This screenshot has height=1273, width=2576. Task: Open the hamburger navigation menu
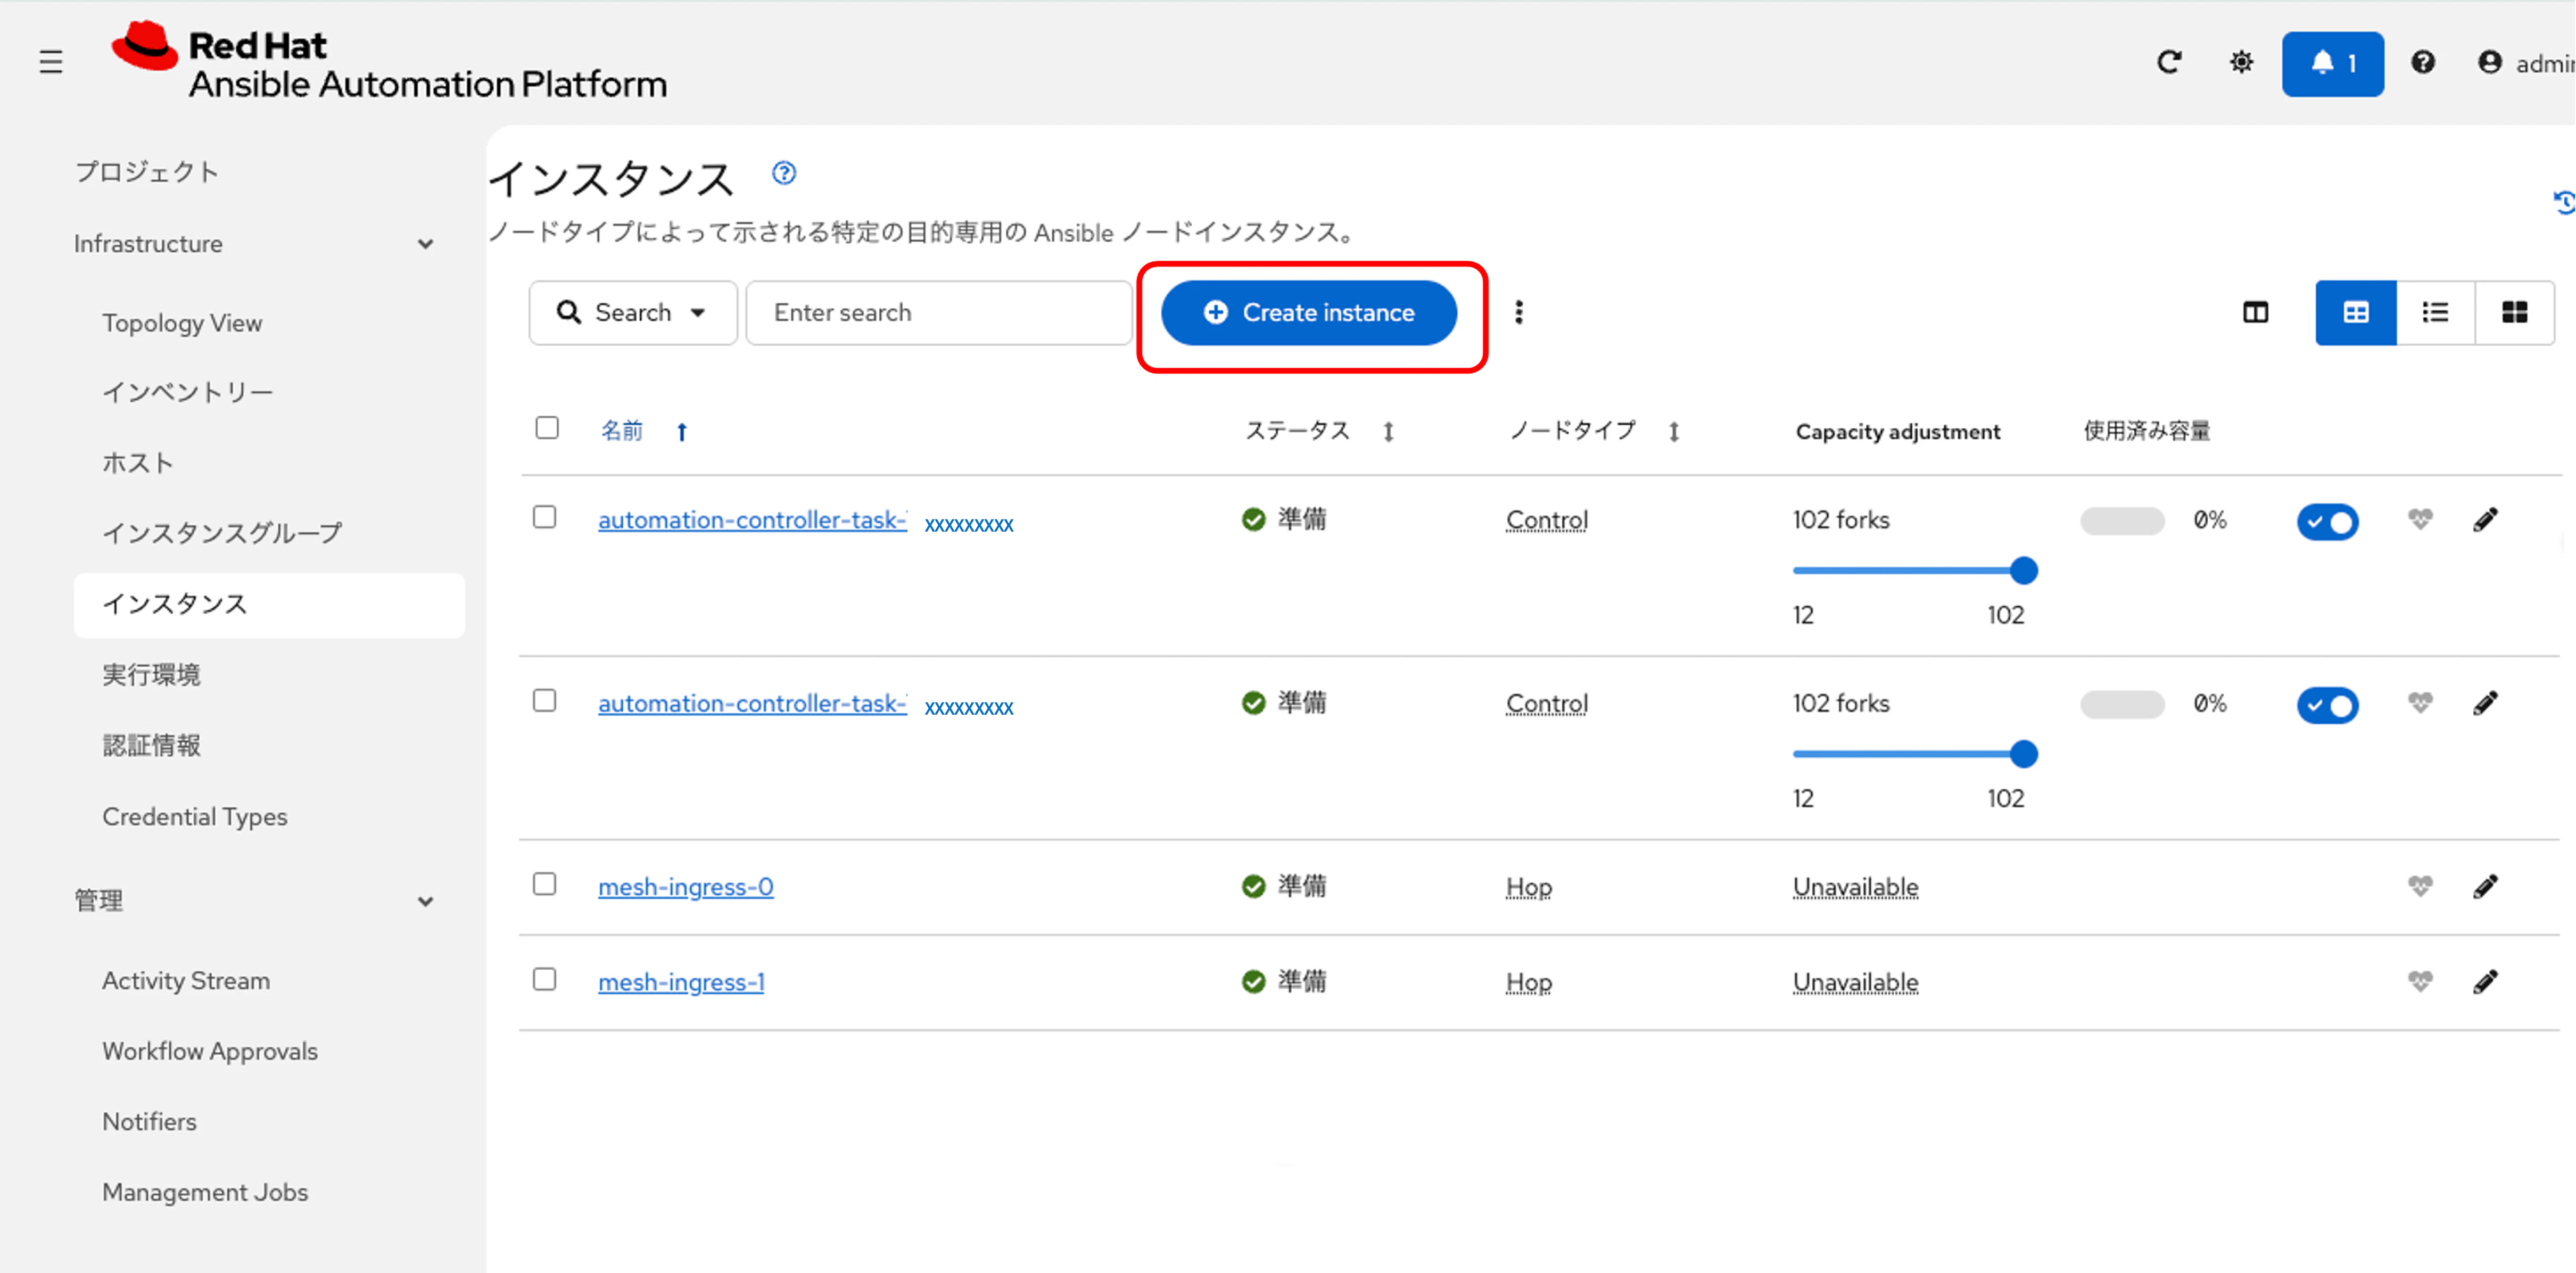(51, 62)
